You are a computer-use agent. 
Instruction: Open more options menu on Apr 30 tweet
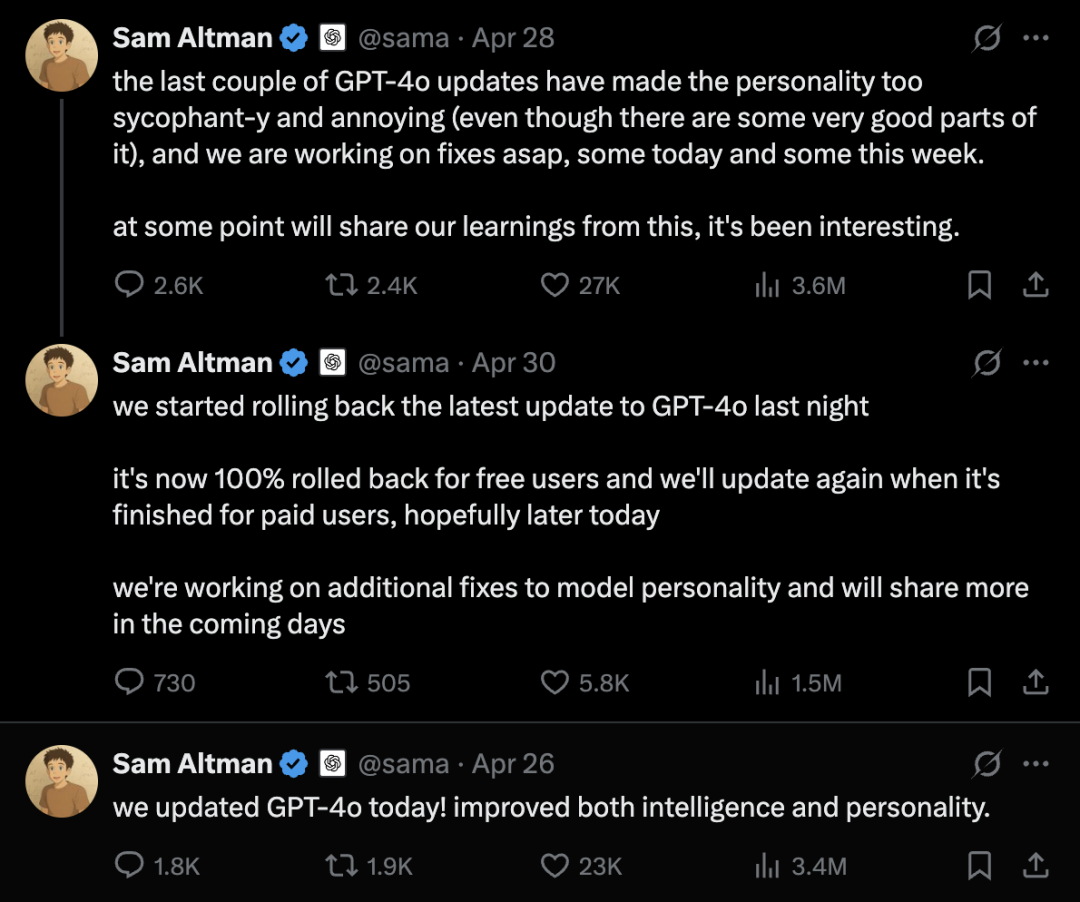(x=1036, y=363)
